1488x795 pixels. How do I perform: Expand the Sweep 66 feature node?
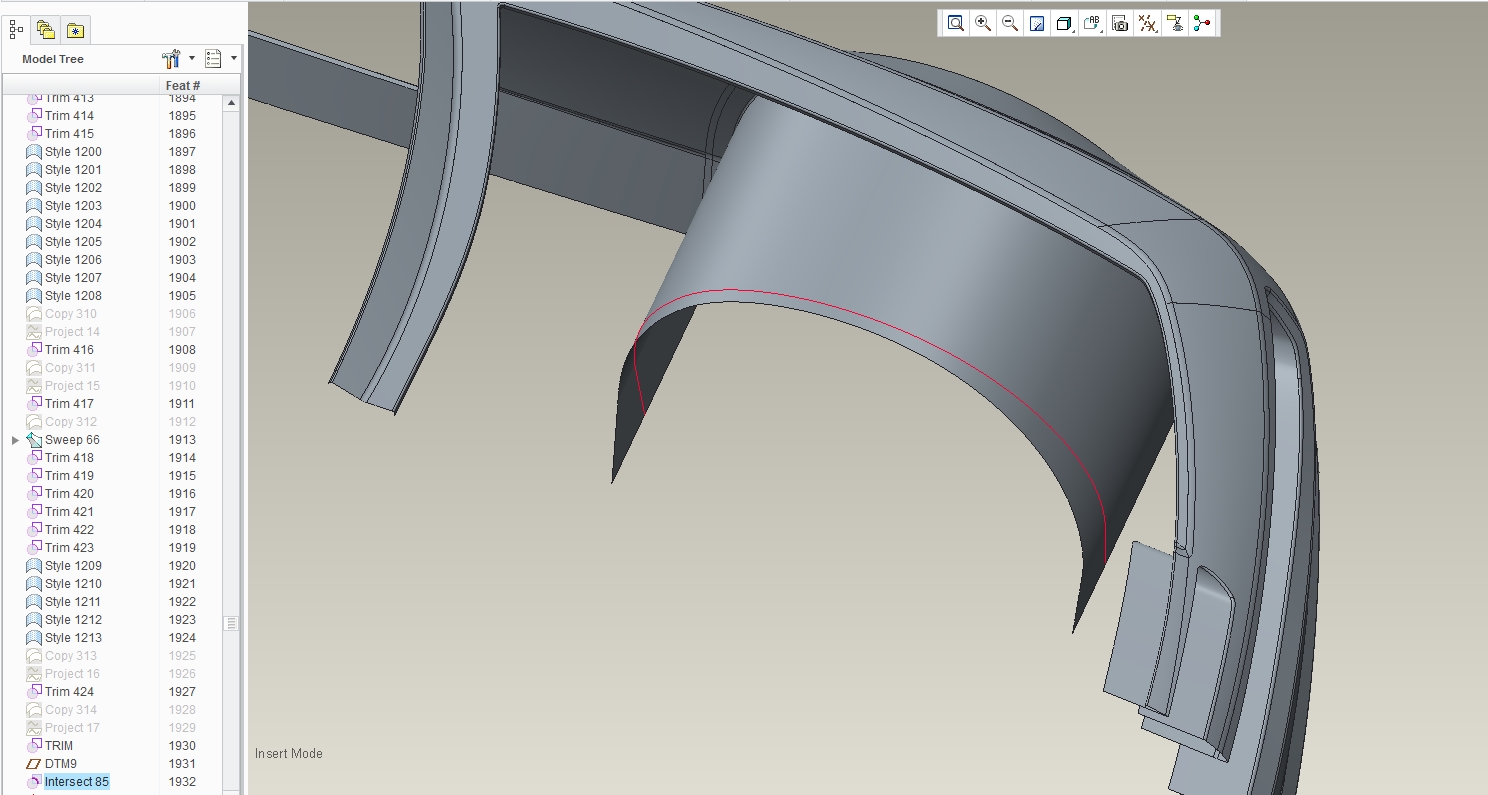[x=15, y=440]
